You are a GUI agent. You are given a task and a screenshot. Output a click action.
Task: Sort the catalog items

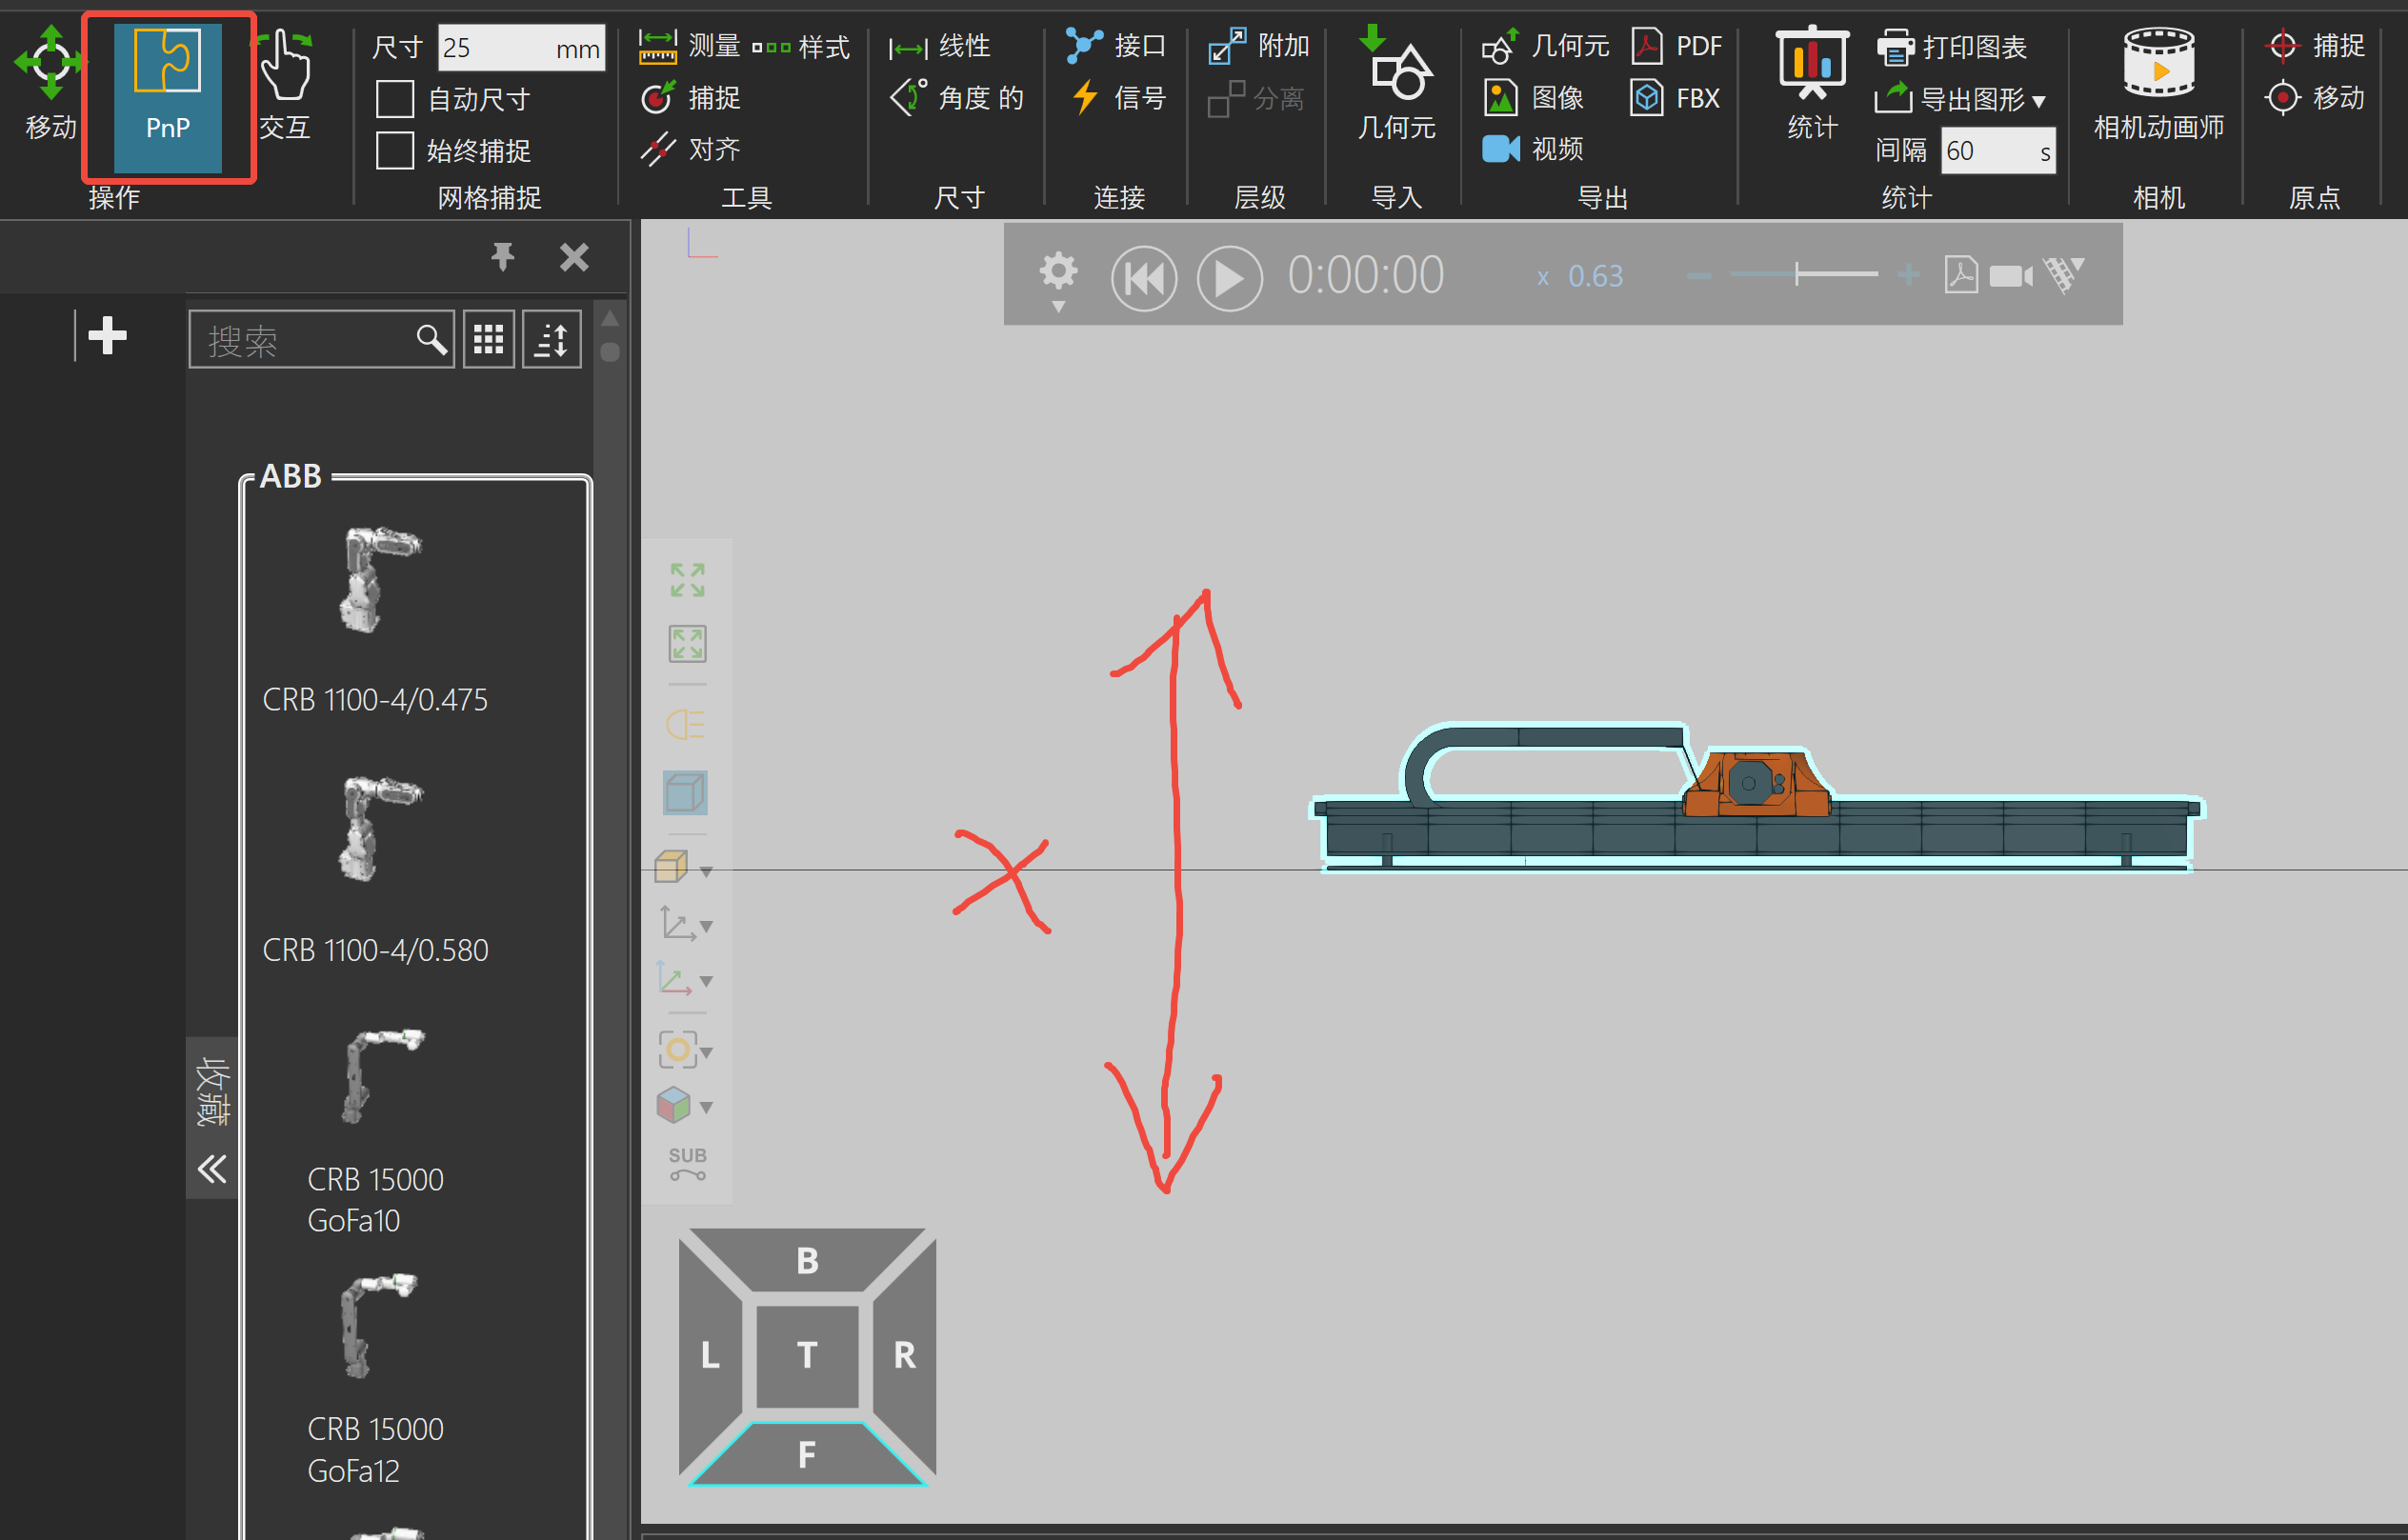[551, 340]
